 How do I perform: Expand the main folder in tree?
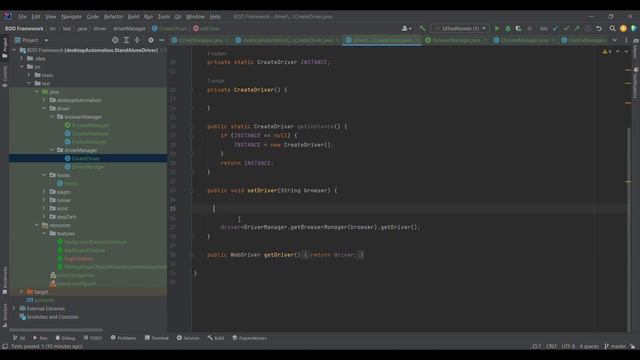[x=29, y=75]
